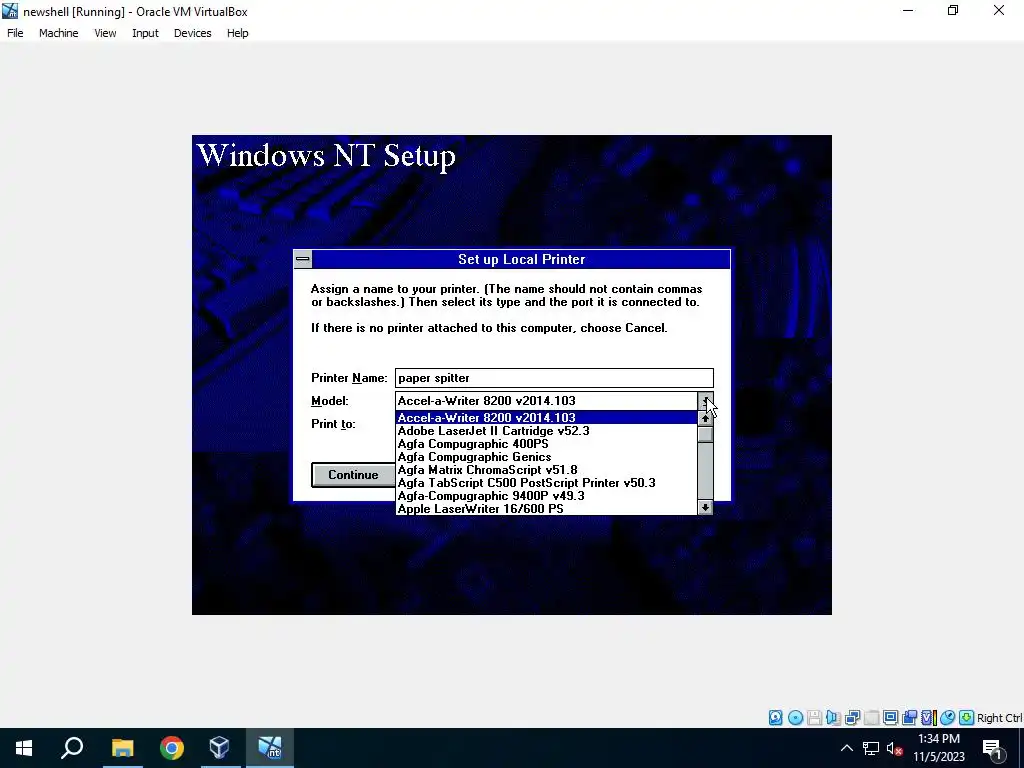Click the running newshell VM taskbar icon
Screen dimensions: 1024x768
point(270,748)
